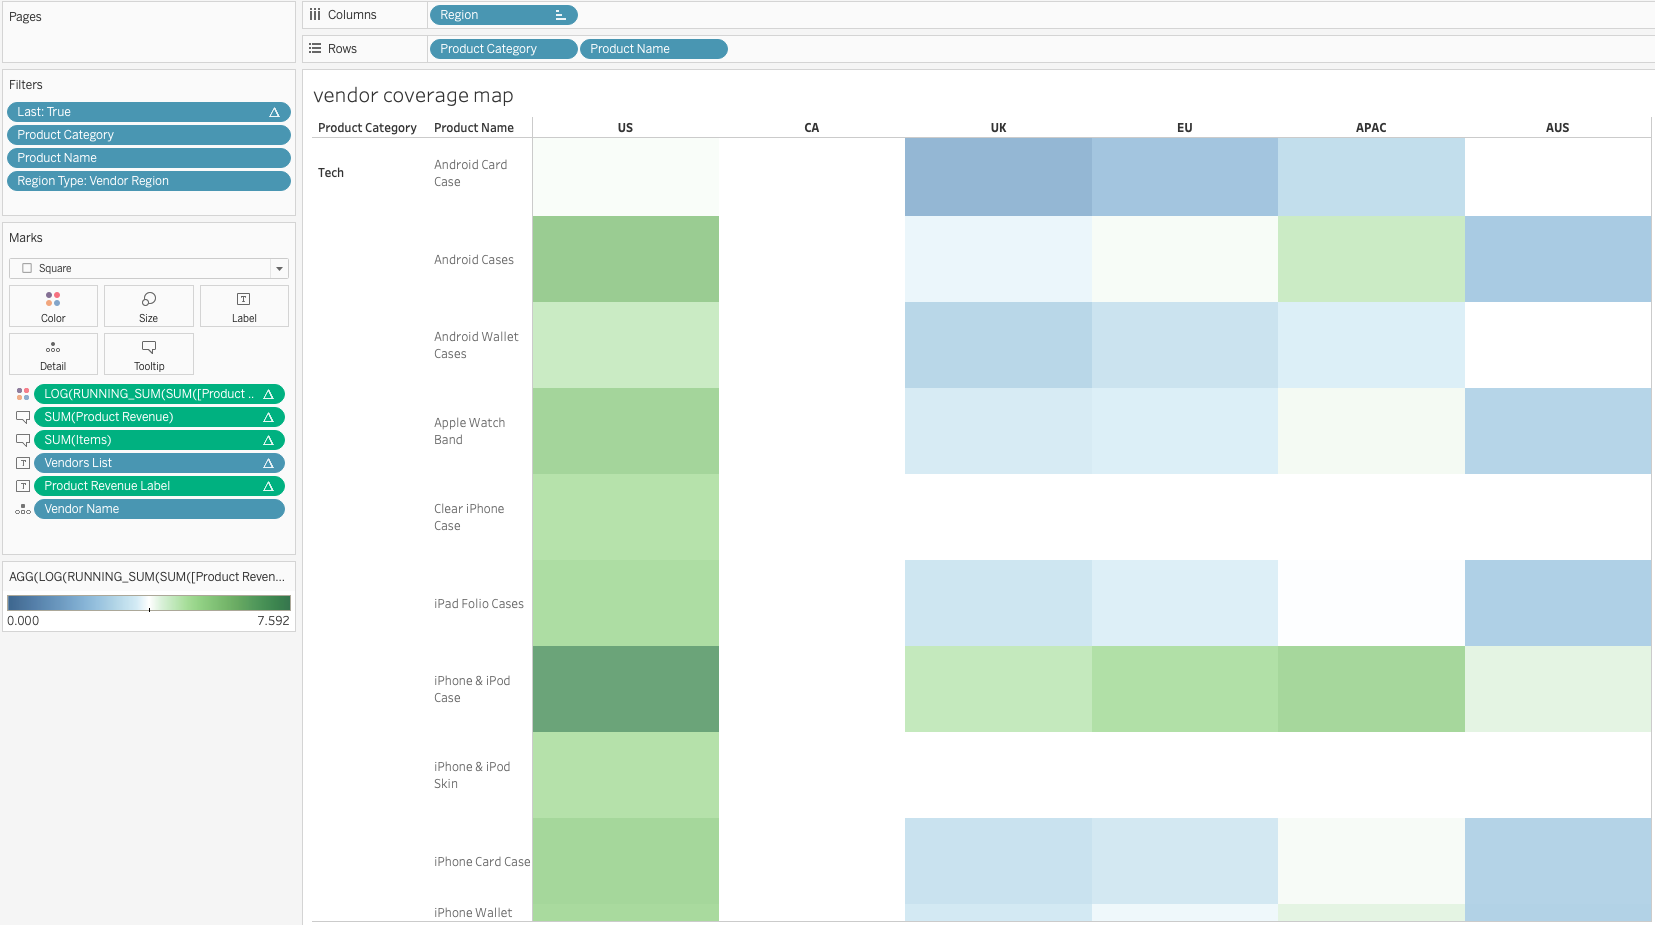Select the Last: True filter pill
This screenshot has width=1655, height=925.
149,112
